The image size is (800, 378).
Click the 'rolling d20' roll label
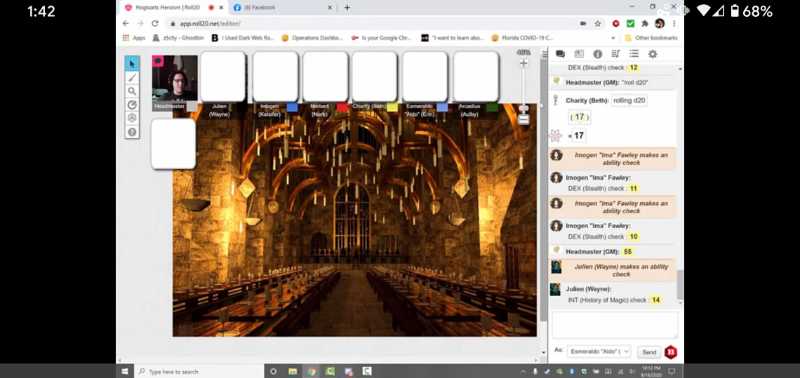coord(629,100)
